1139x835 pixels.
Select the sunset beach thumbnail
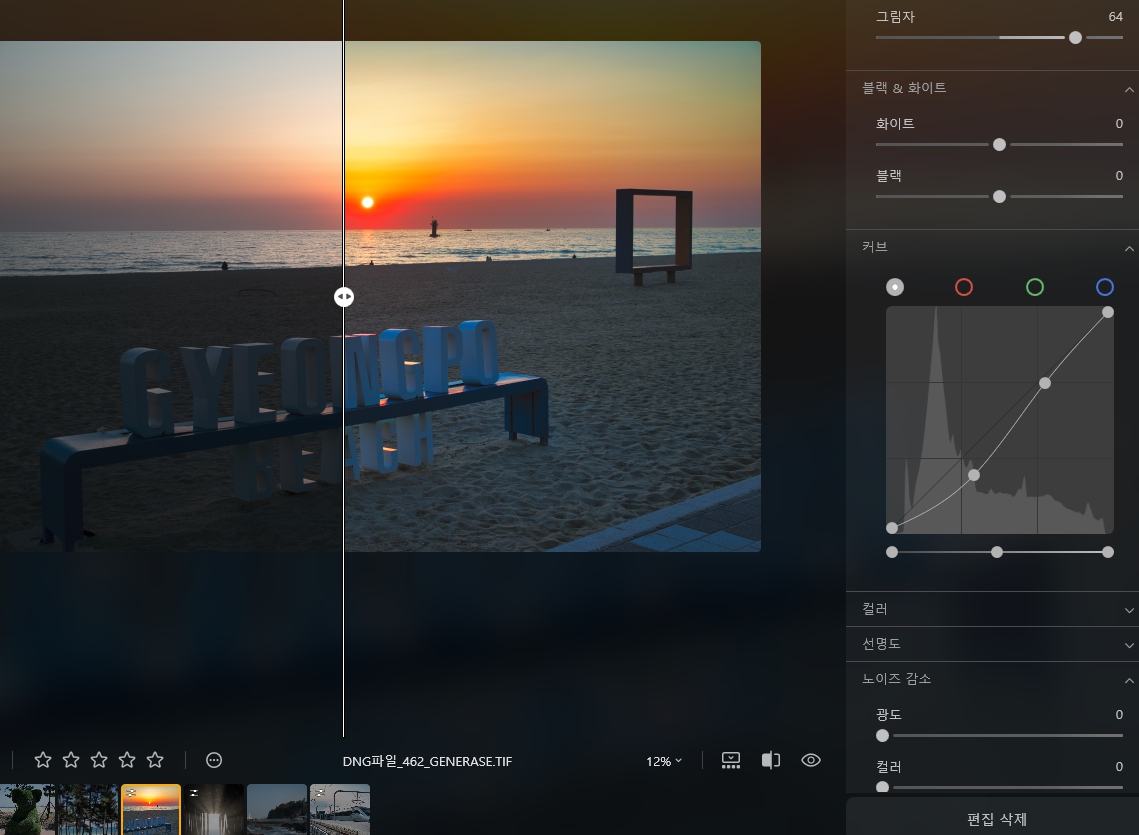coord(150,810)
